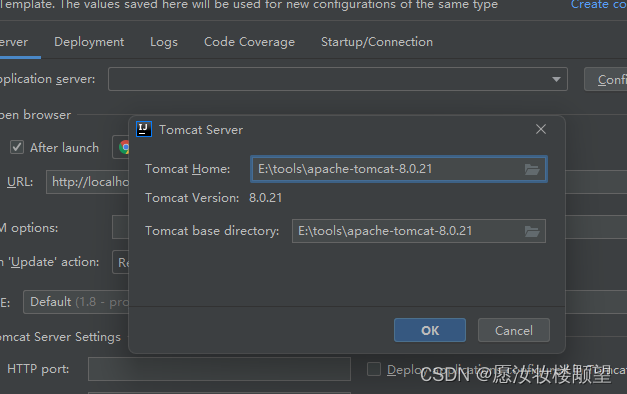Click the Configure button

click(x=605, y=79)
